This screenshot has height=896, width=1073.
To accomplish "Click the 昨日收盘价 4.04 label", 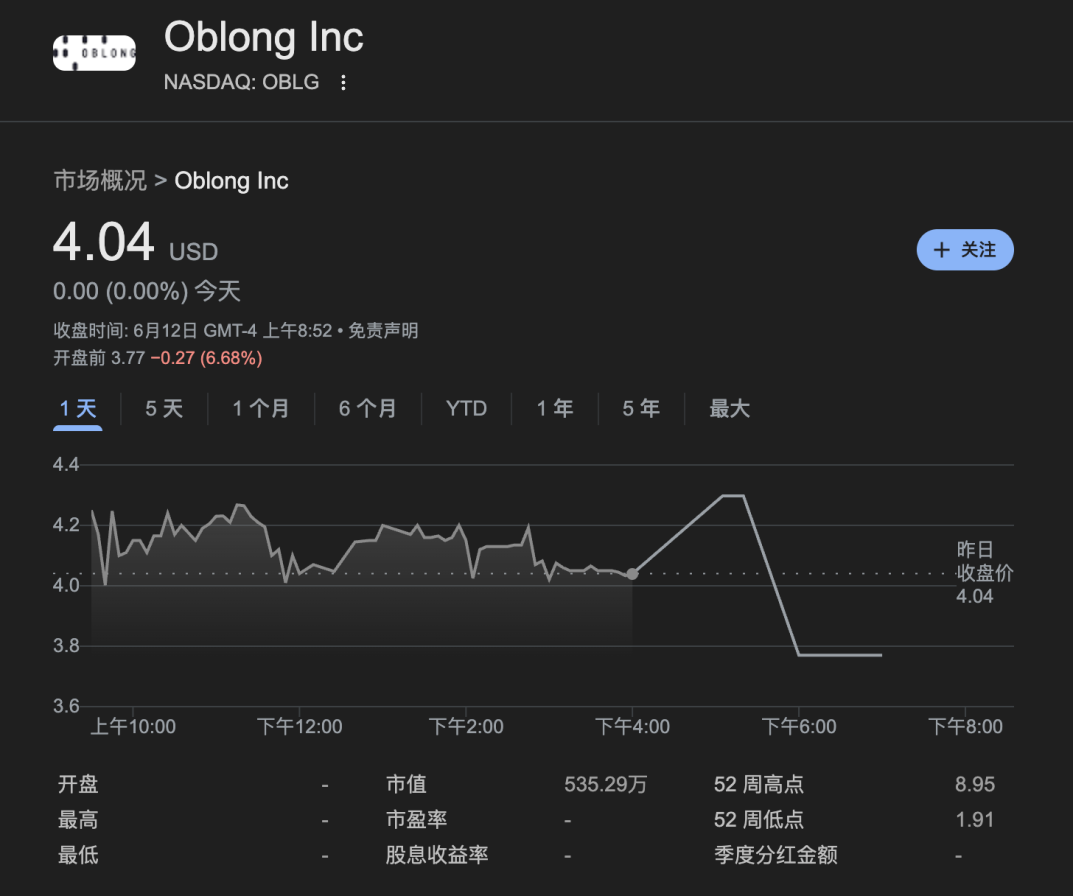I will pyautogui.click(x=984, y=573).
